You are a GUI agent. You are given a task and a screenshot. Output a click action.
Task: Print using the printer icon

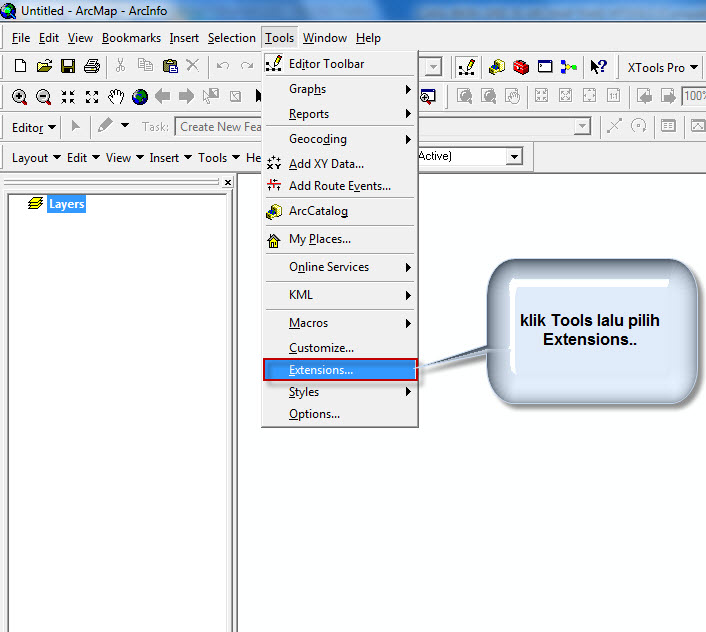point(92,66)
